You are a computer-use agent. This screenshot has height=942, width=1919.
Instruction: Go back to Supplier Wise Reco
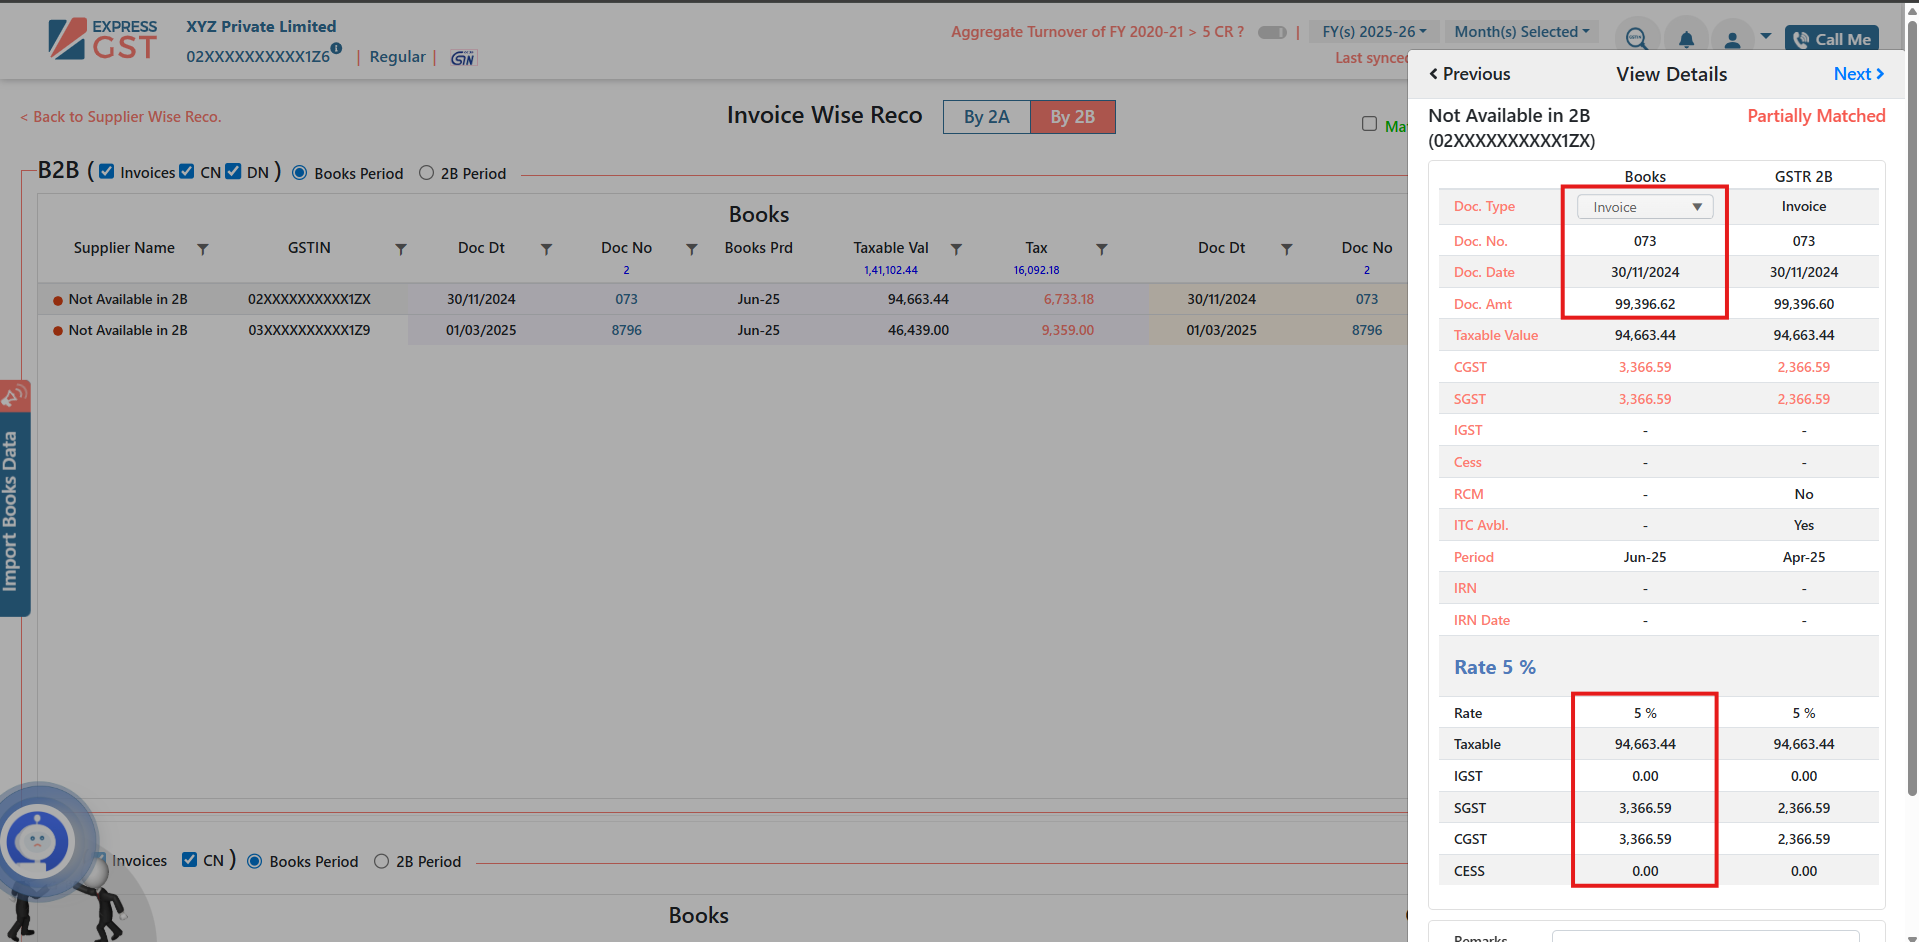coord(121,117)
